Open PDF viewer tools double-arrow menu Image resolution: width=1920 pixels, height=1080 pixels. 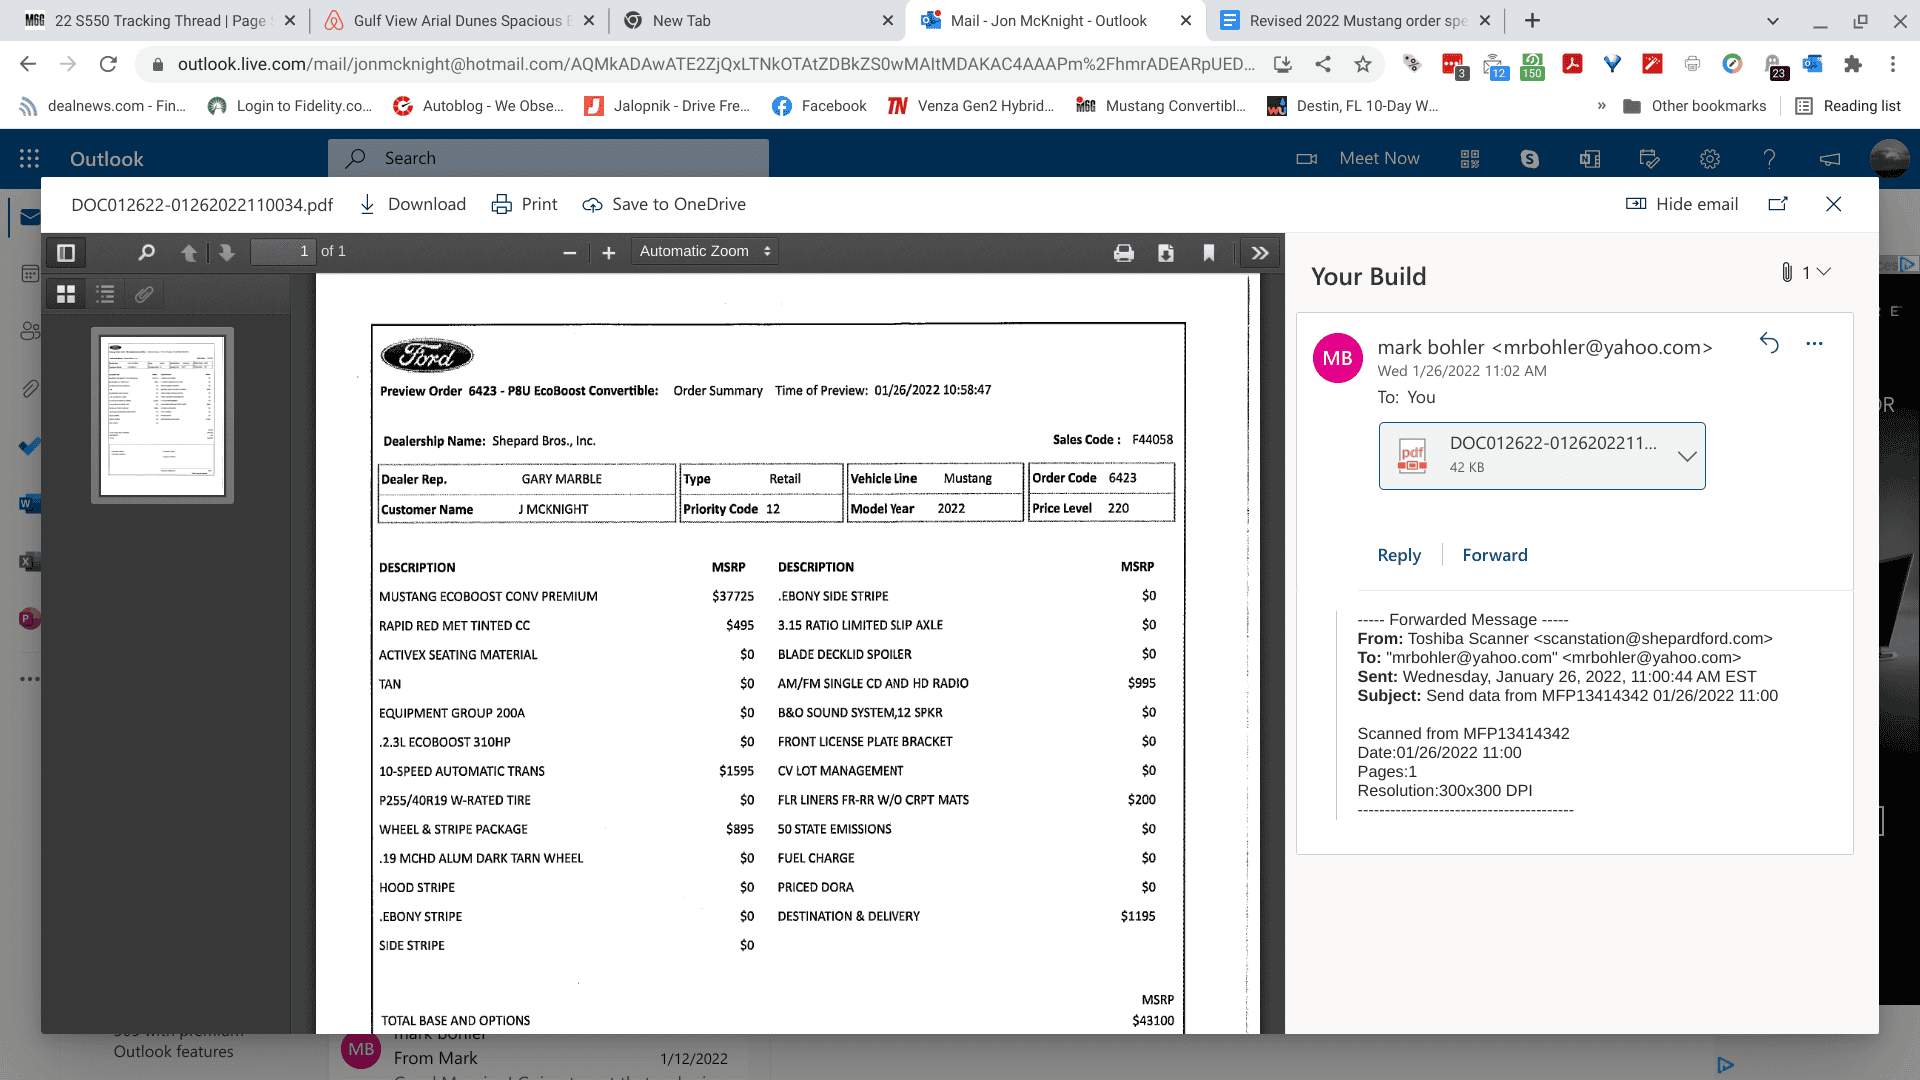[x=1260, y=253]
